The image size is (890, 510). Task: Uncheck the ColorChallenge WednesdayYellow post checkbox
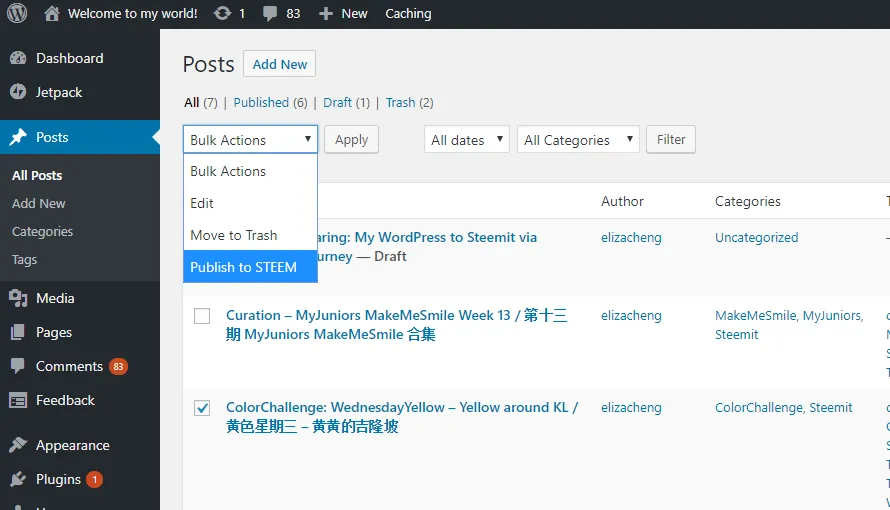coord(202,408)
